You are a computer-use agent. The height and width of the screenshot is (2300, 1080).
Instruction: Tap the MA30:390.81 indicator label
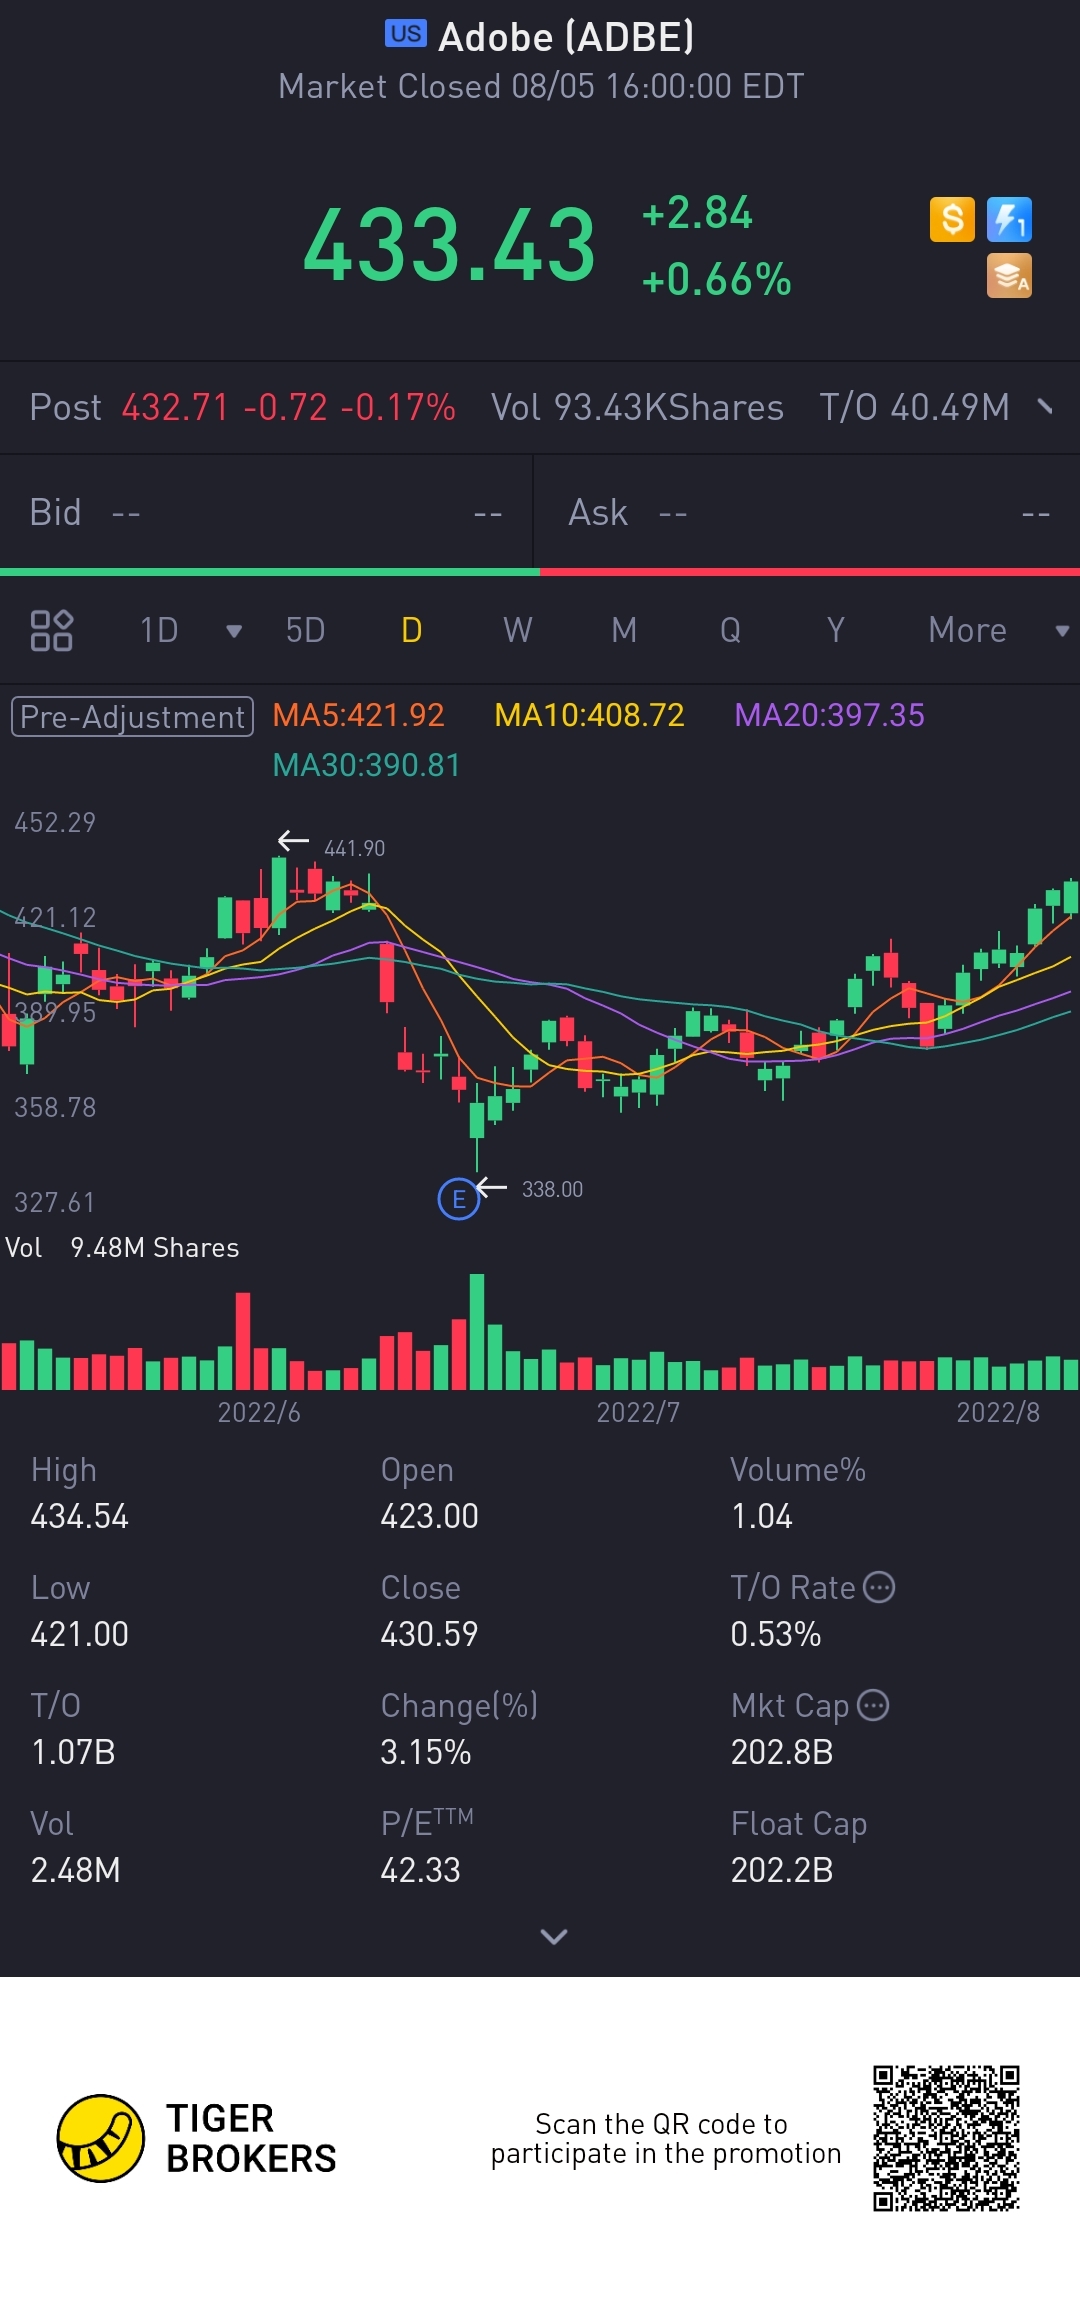[x=366, y=765]
